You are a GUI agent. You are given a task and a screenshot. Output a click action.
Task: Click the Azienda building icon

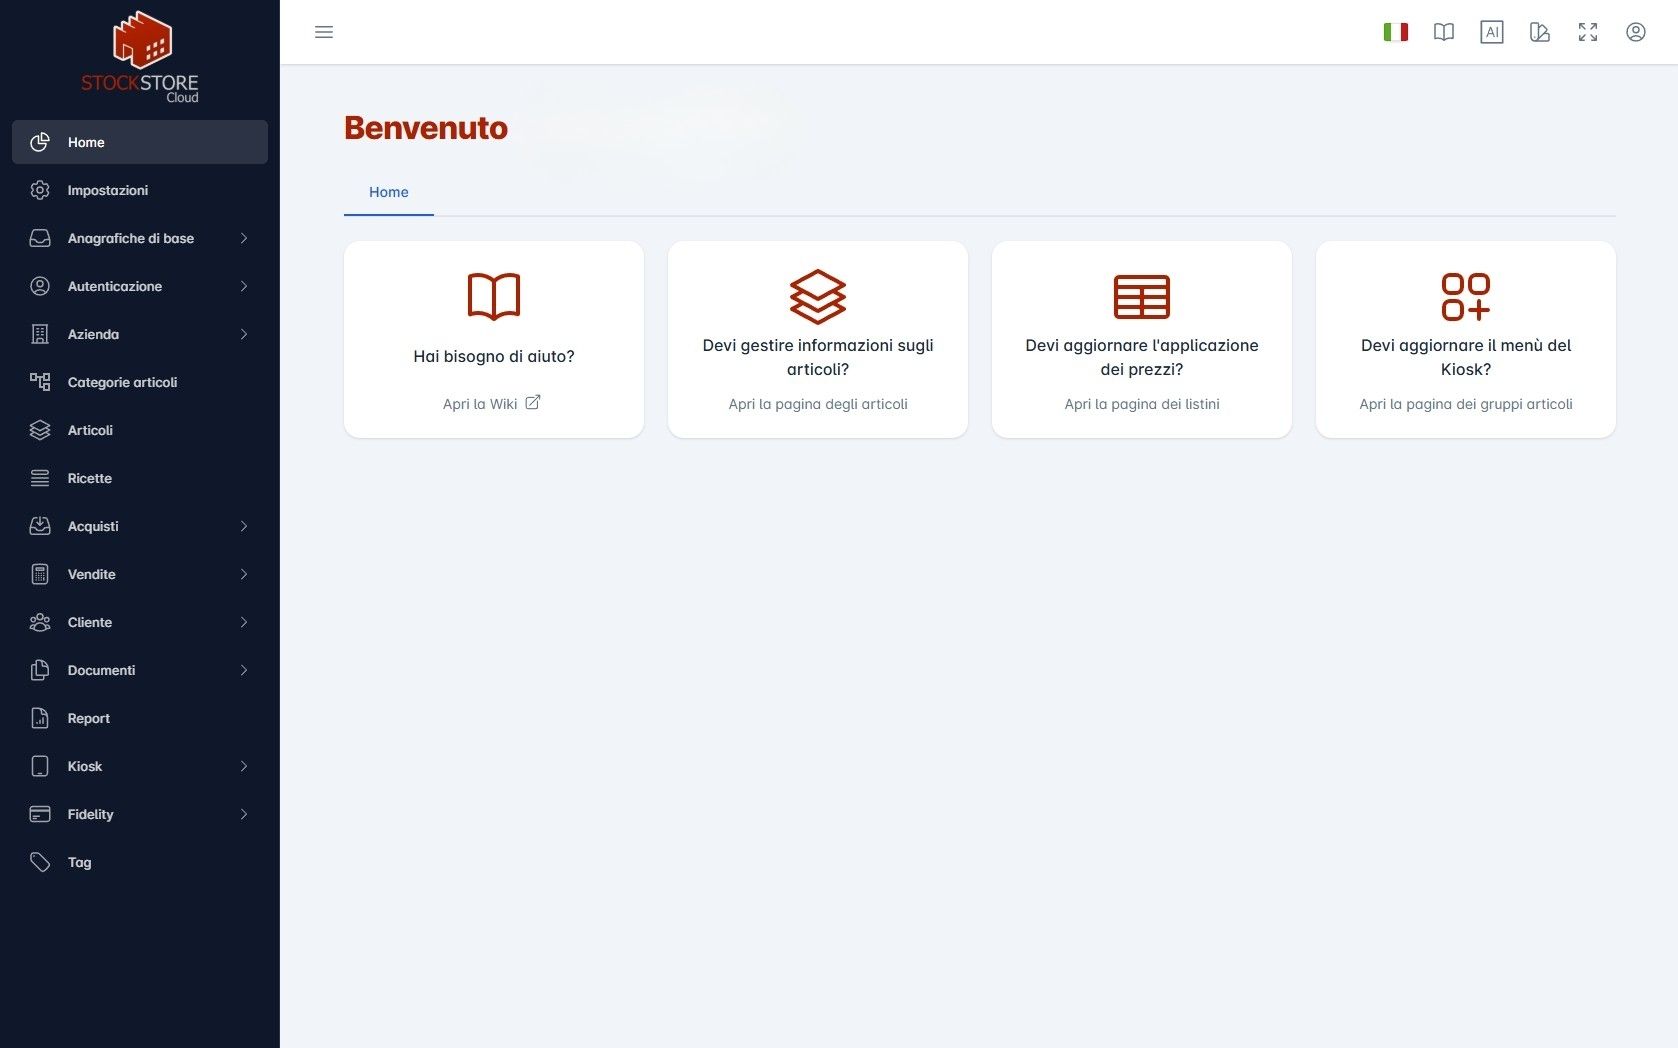(x=40, y=334)
